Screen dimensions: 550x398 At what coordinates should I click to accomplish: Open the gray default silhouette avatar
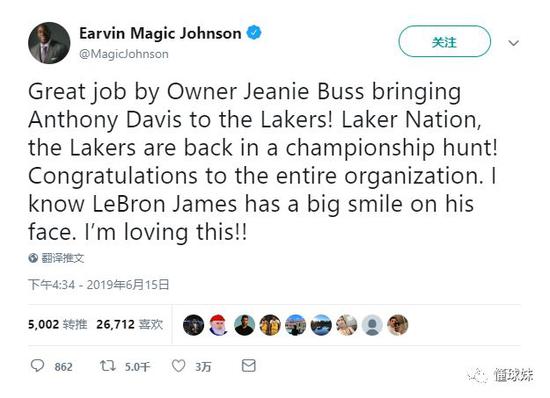(372, 325)
